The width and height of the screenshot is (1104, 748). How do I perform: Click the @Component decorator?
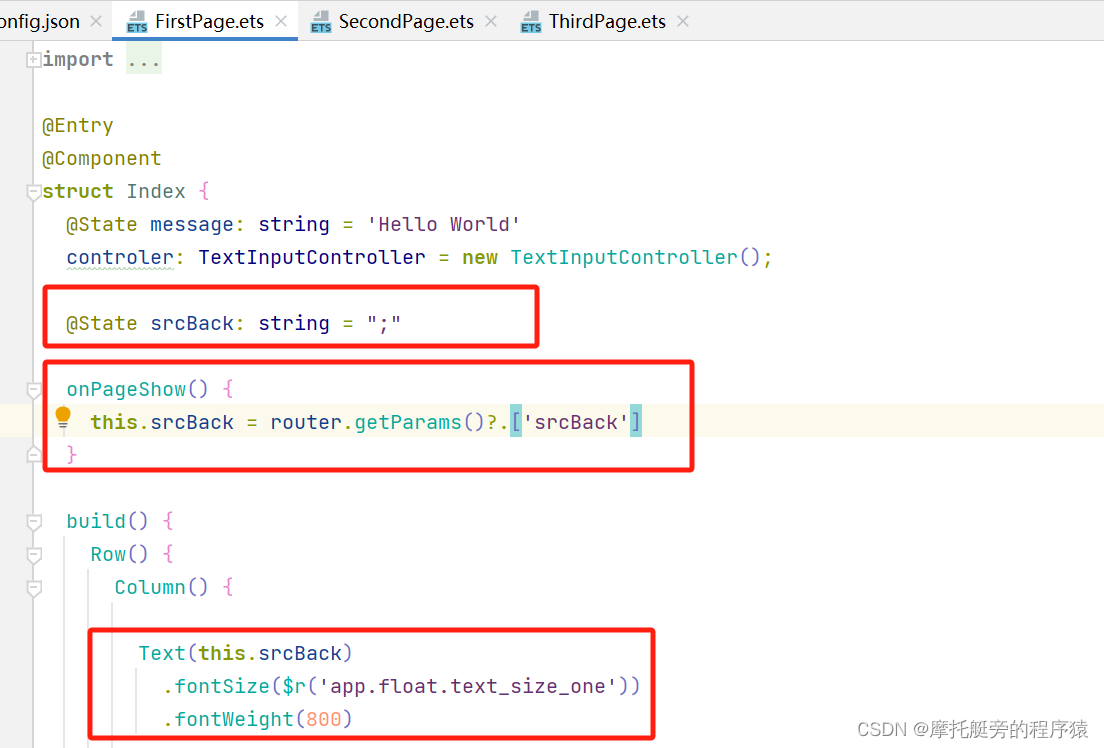tap(101, 158)
